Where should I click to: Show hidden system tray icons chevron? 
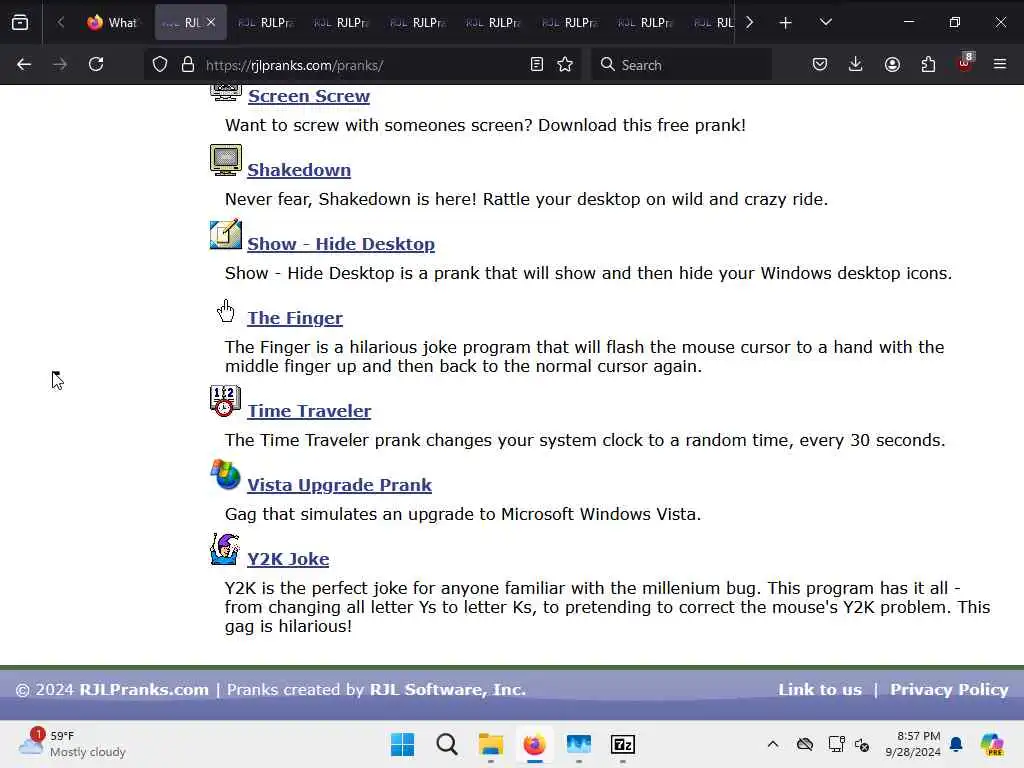coord(773,744)
